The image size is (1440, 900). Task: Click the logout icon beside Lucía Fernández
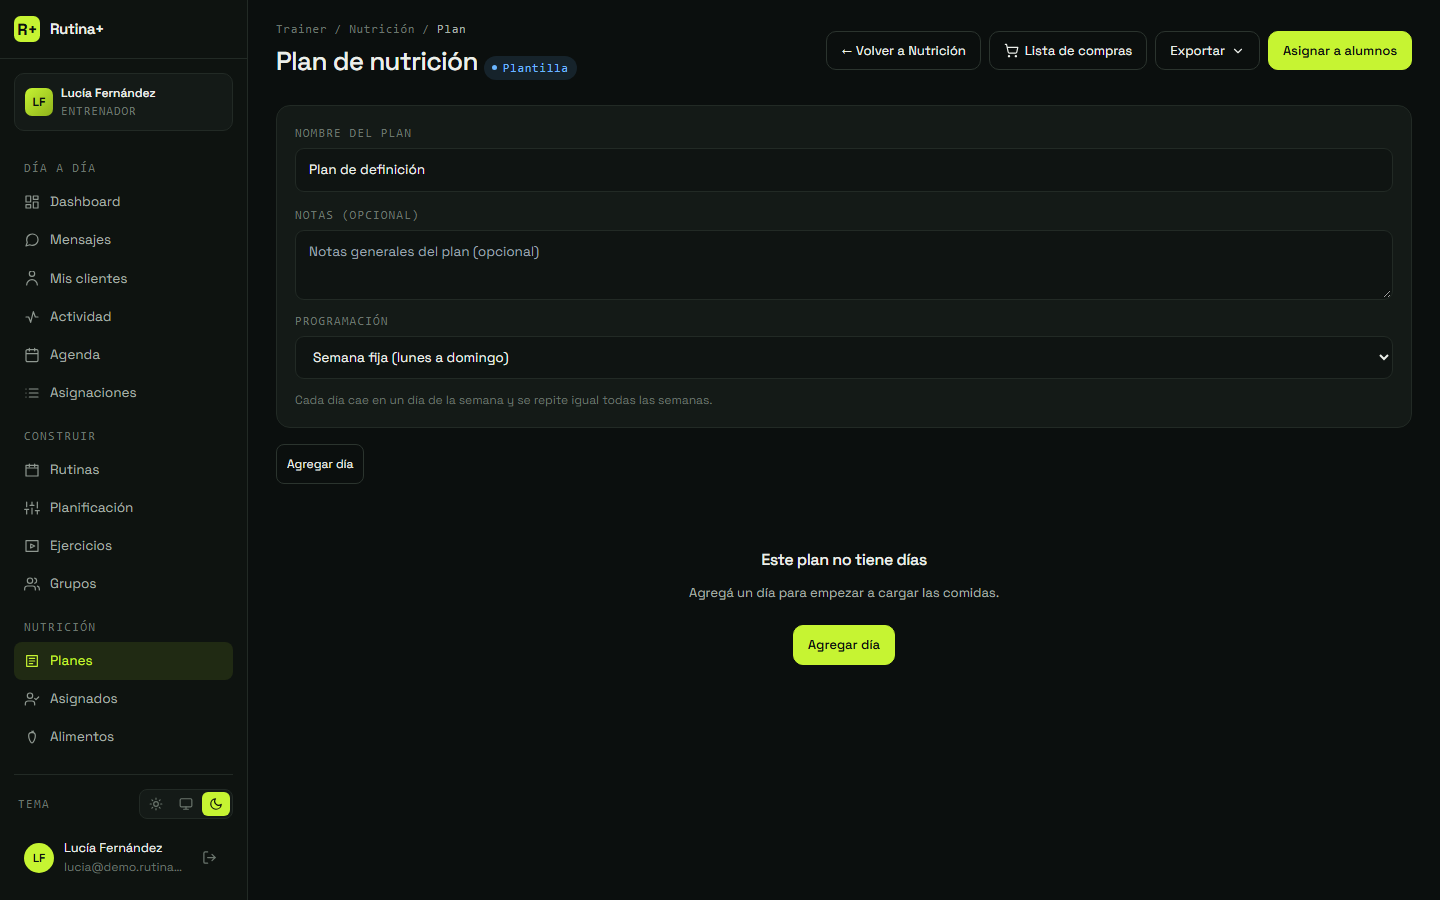point(210,857)
